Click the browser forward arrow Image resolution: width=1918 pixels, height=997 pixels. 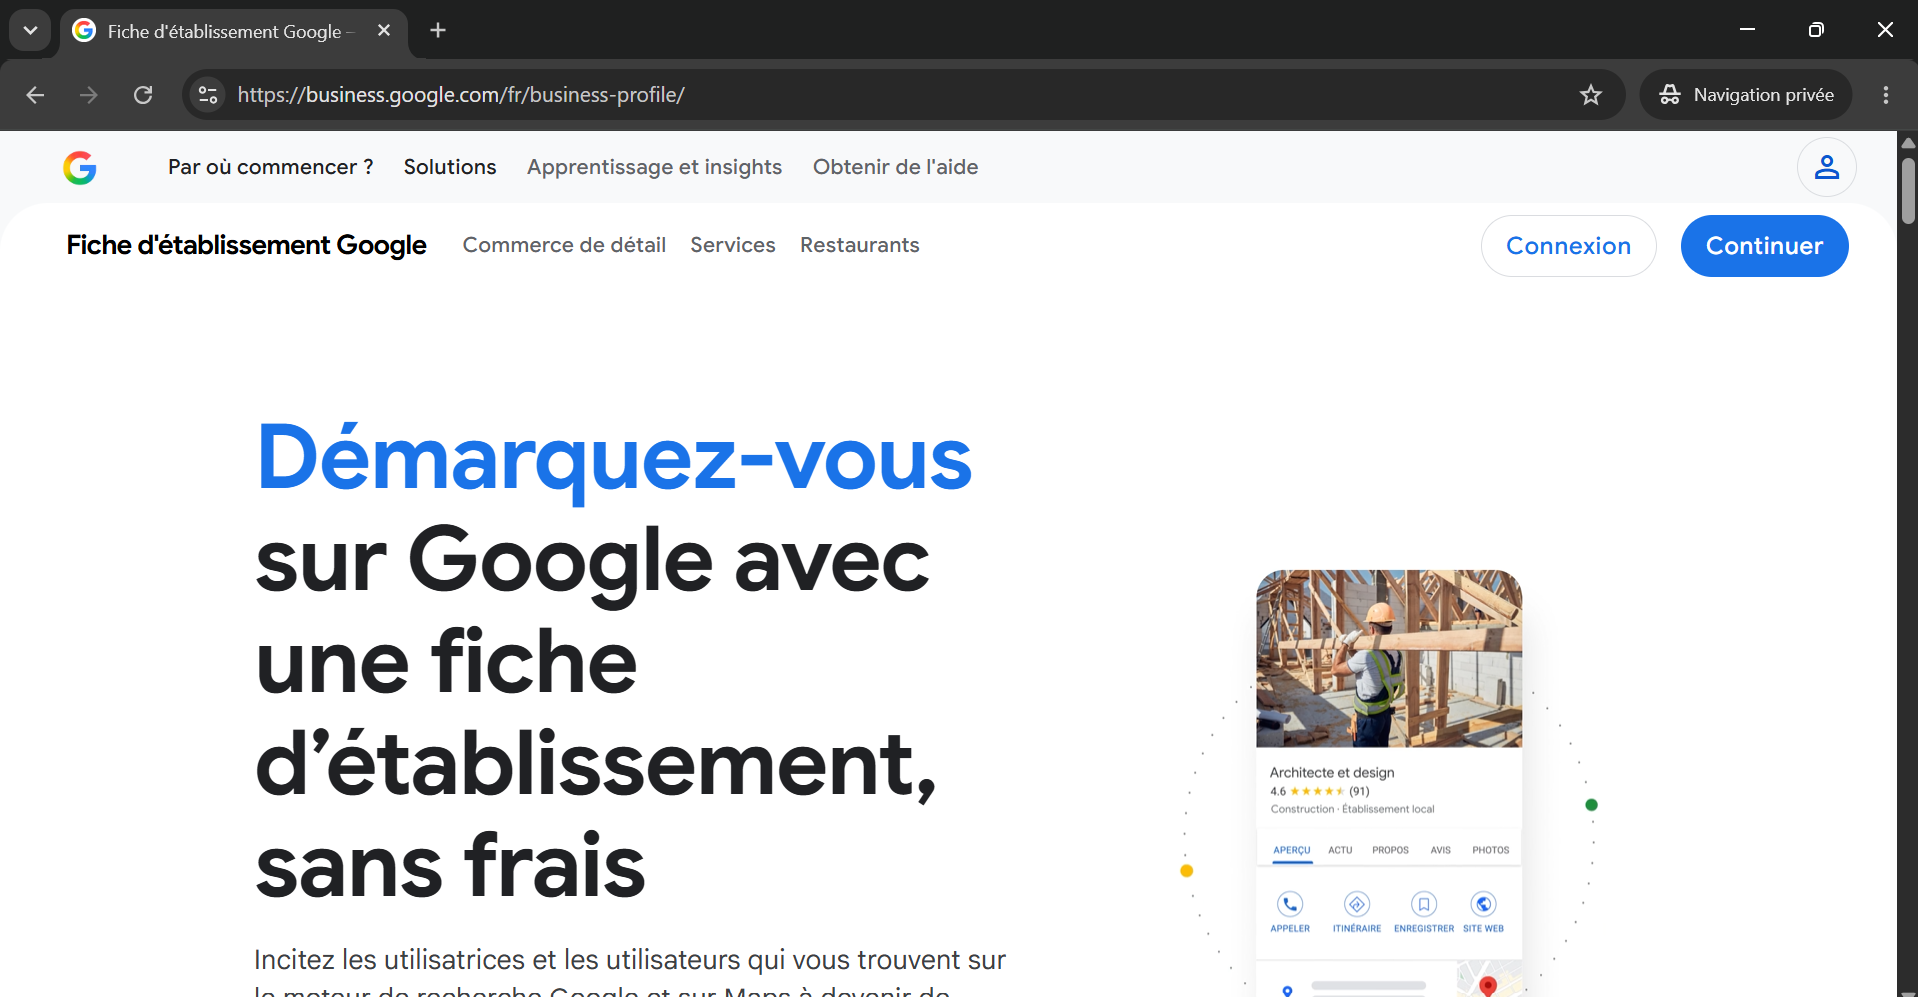point(89,95)
